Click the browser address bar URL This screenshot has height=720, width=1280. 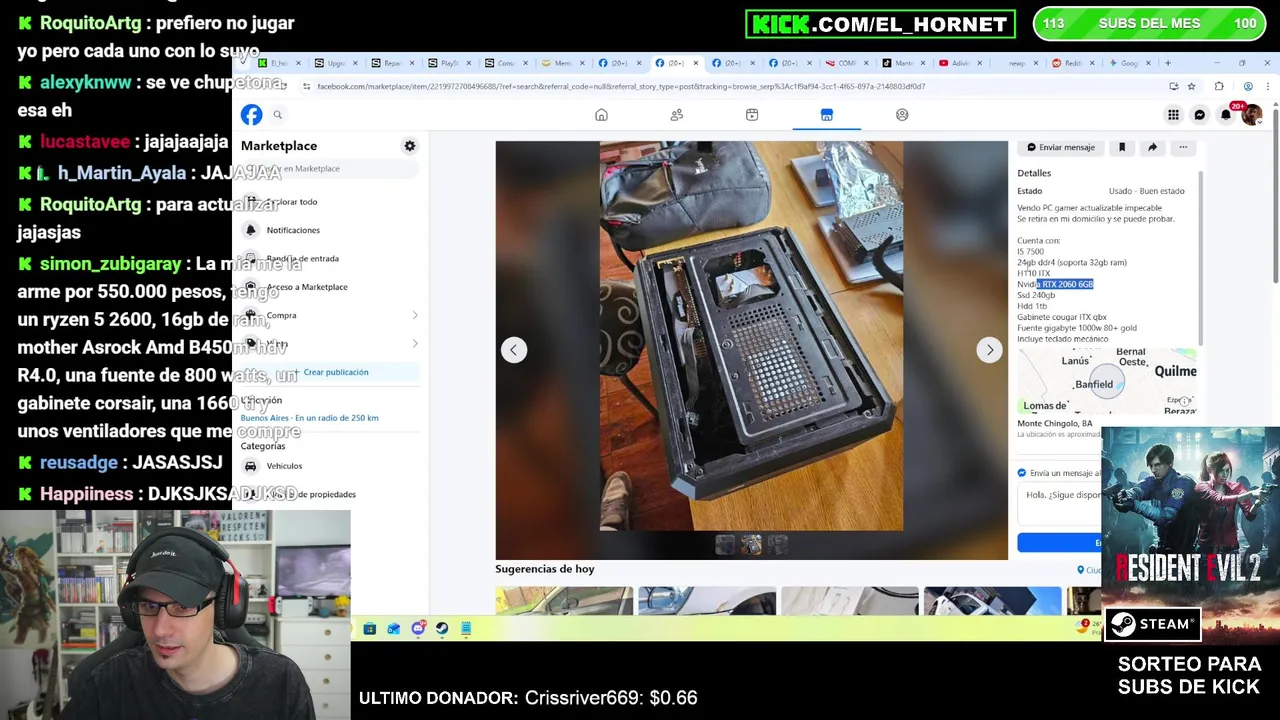click(x=620, y=86)
